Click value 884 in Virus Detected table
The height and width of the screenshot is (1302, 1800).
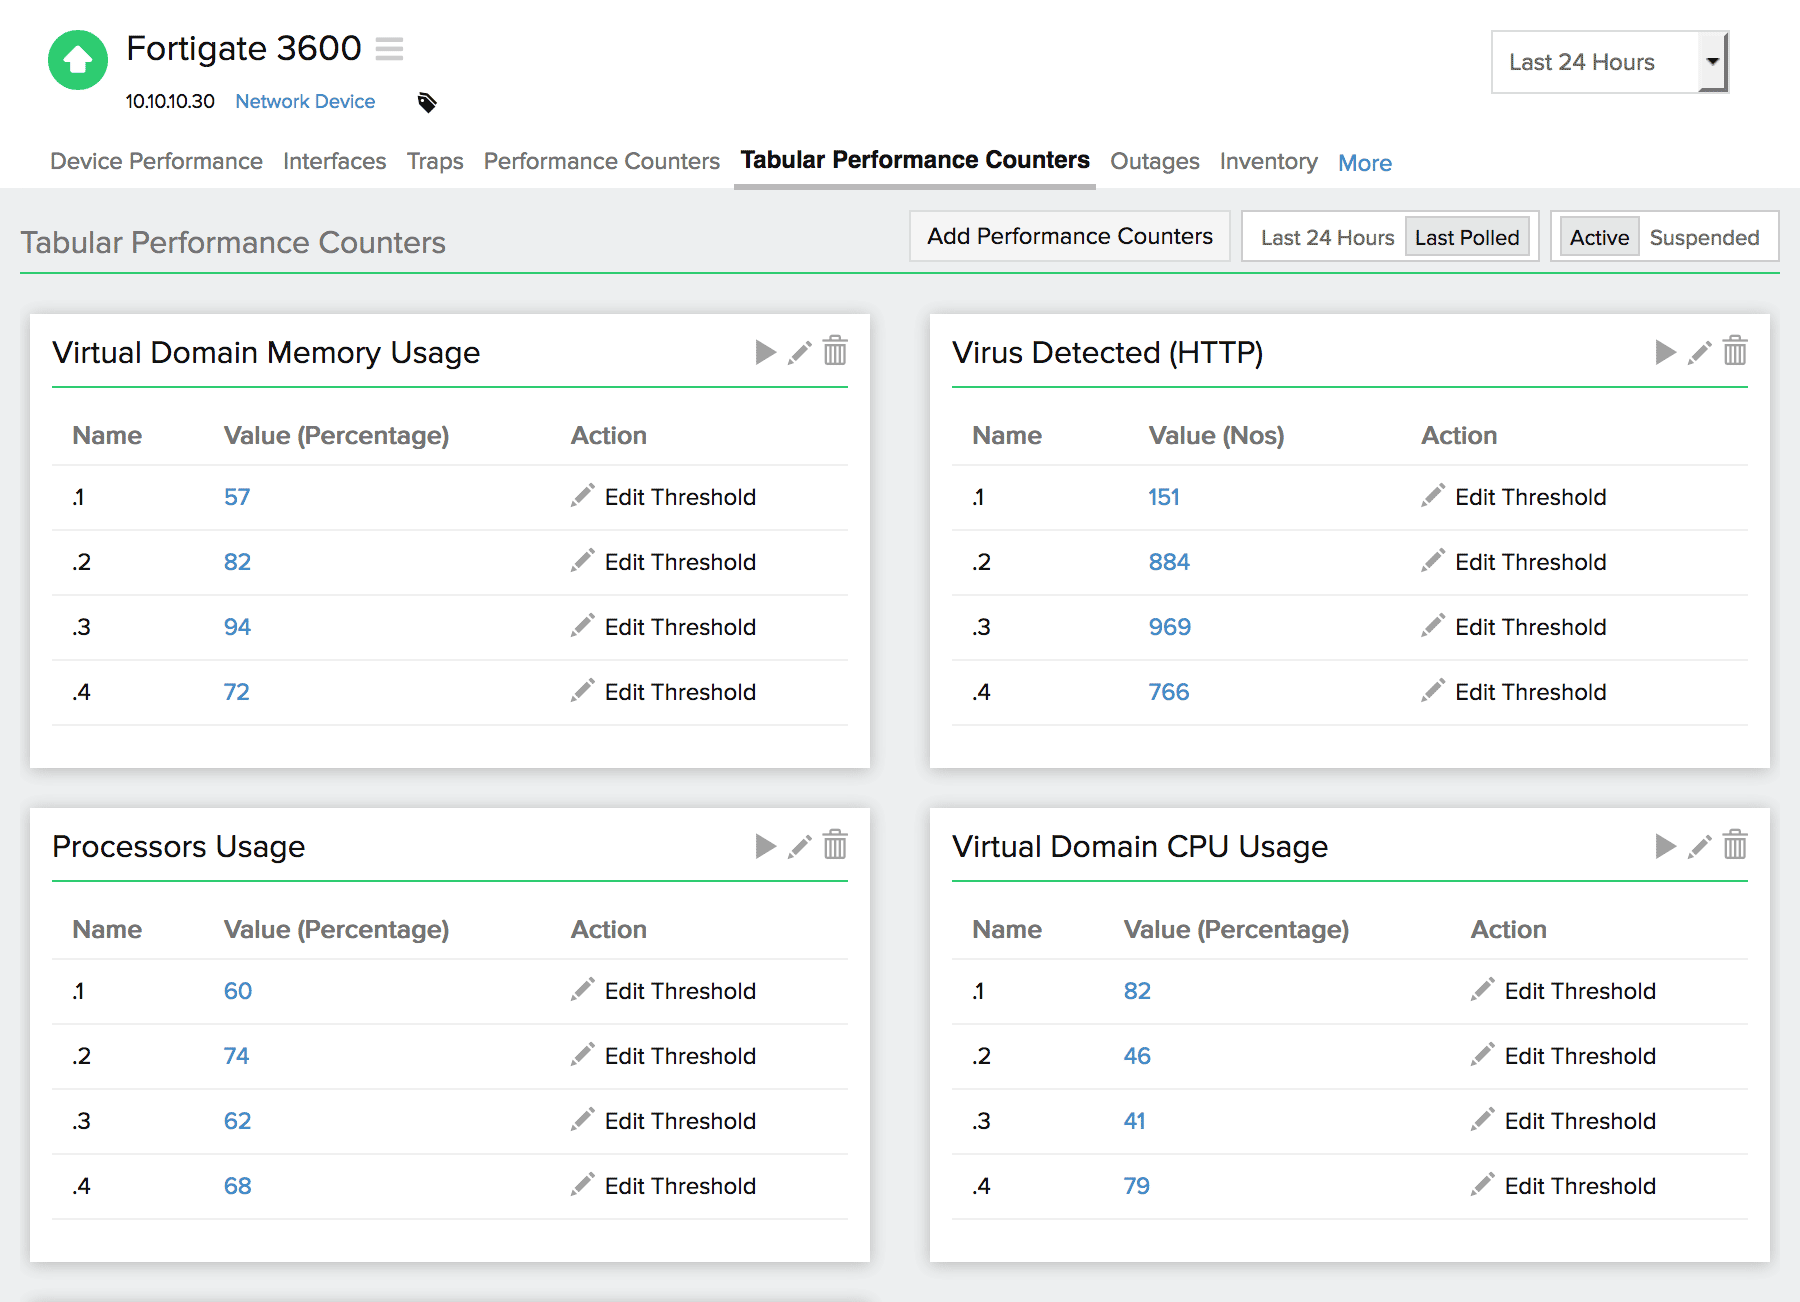(1168, 562)
